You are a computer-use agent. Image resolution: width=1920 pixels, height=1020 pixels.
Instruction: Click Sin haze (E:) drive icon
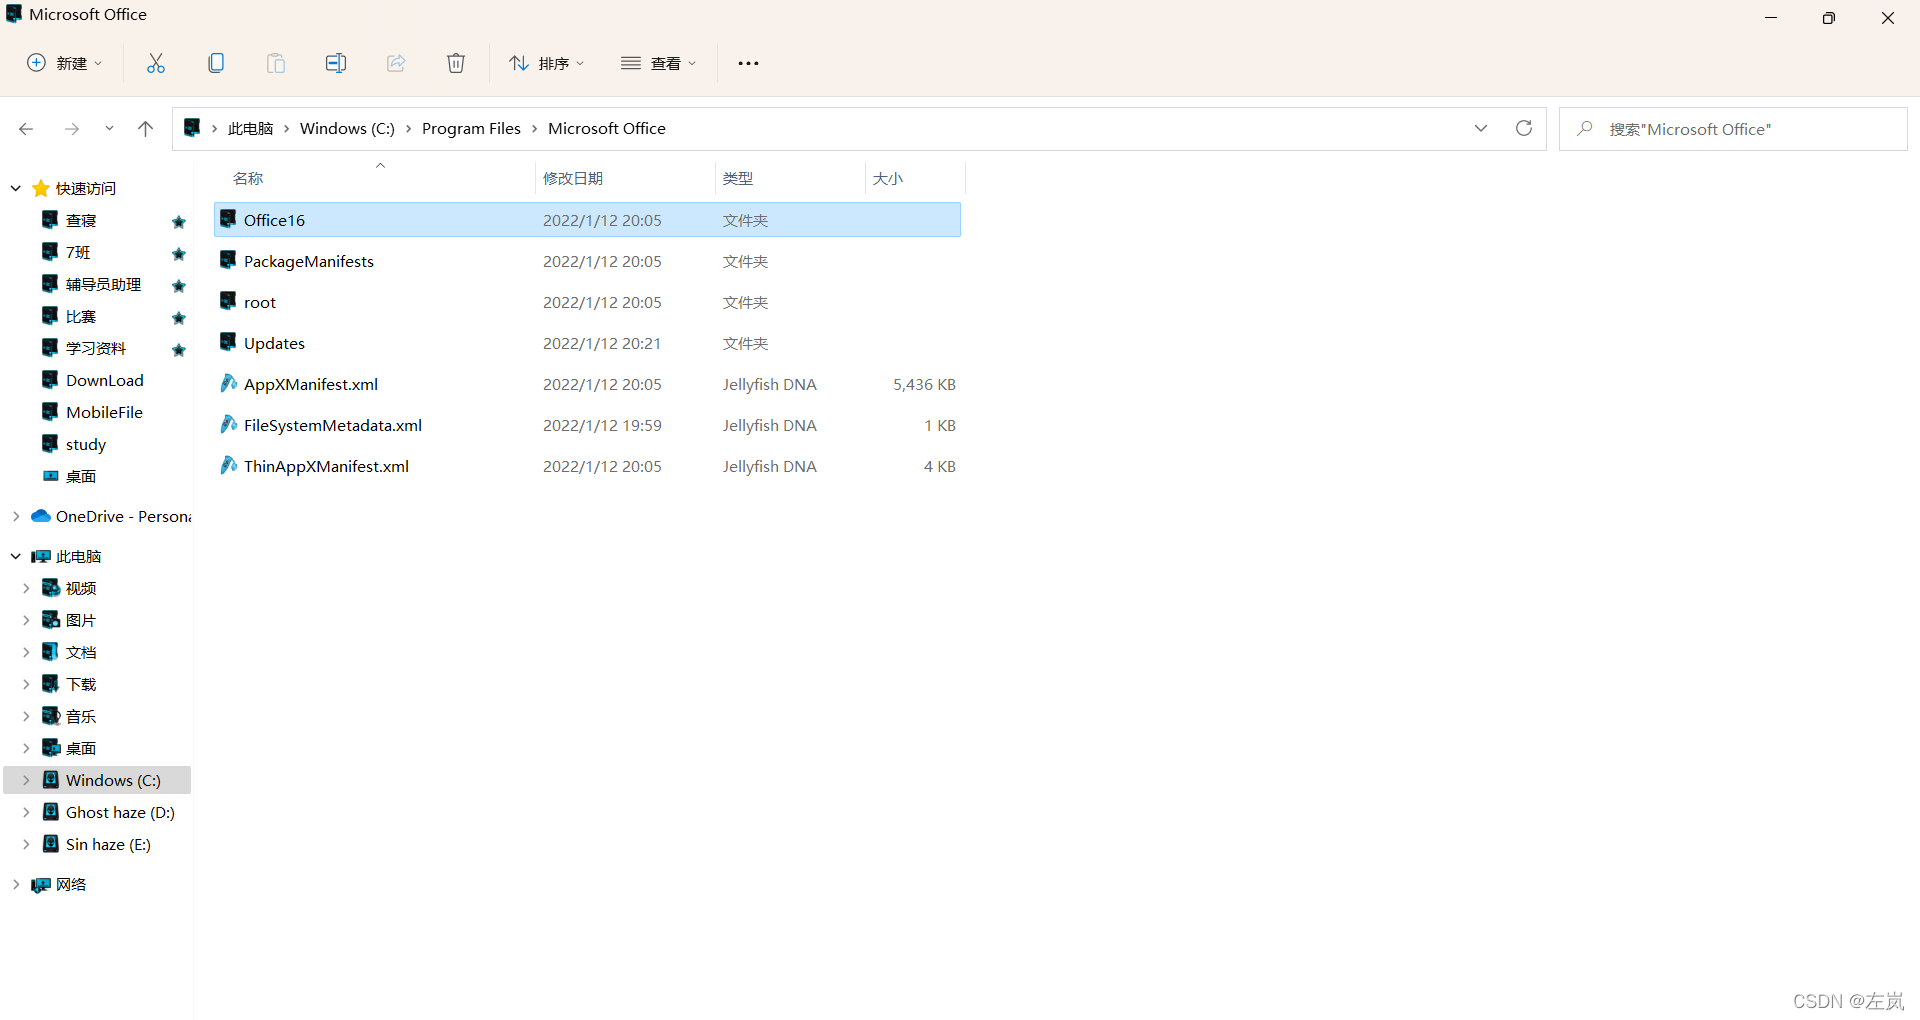click(51, 844)
